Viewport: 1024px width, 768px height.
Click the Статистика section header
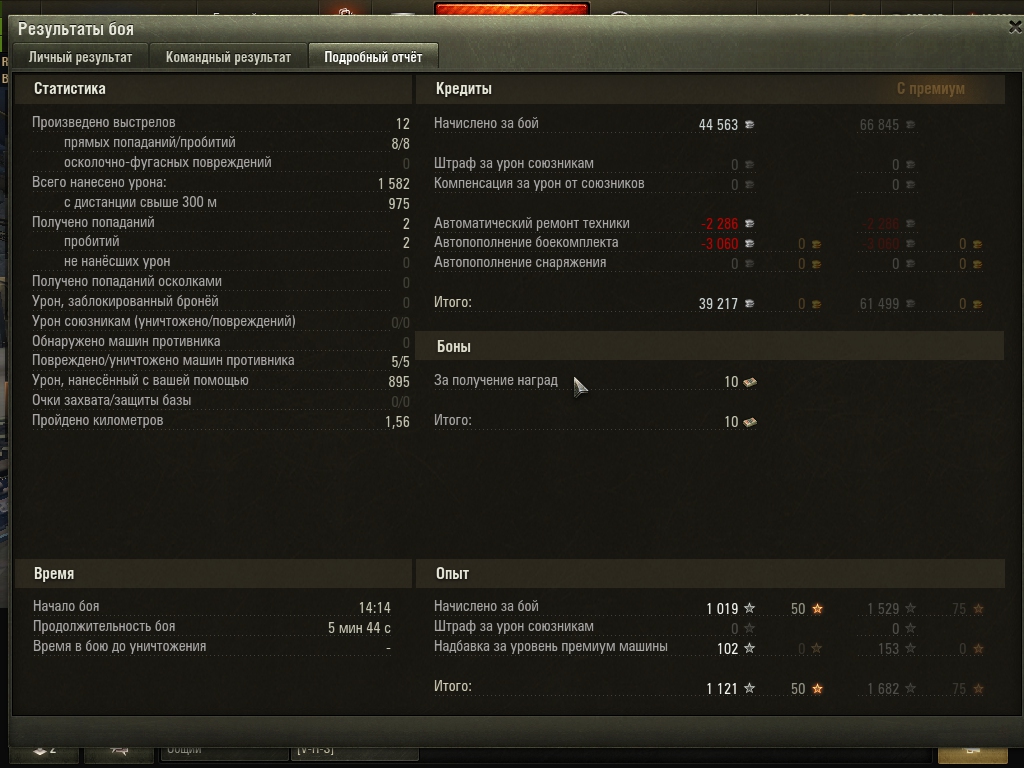[x=69, y=88]
